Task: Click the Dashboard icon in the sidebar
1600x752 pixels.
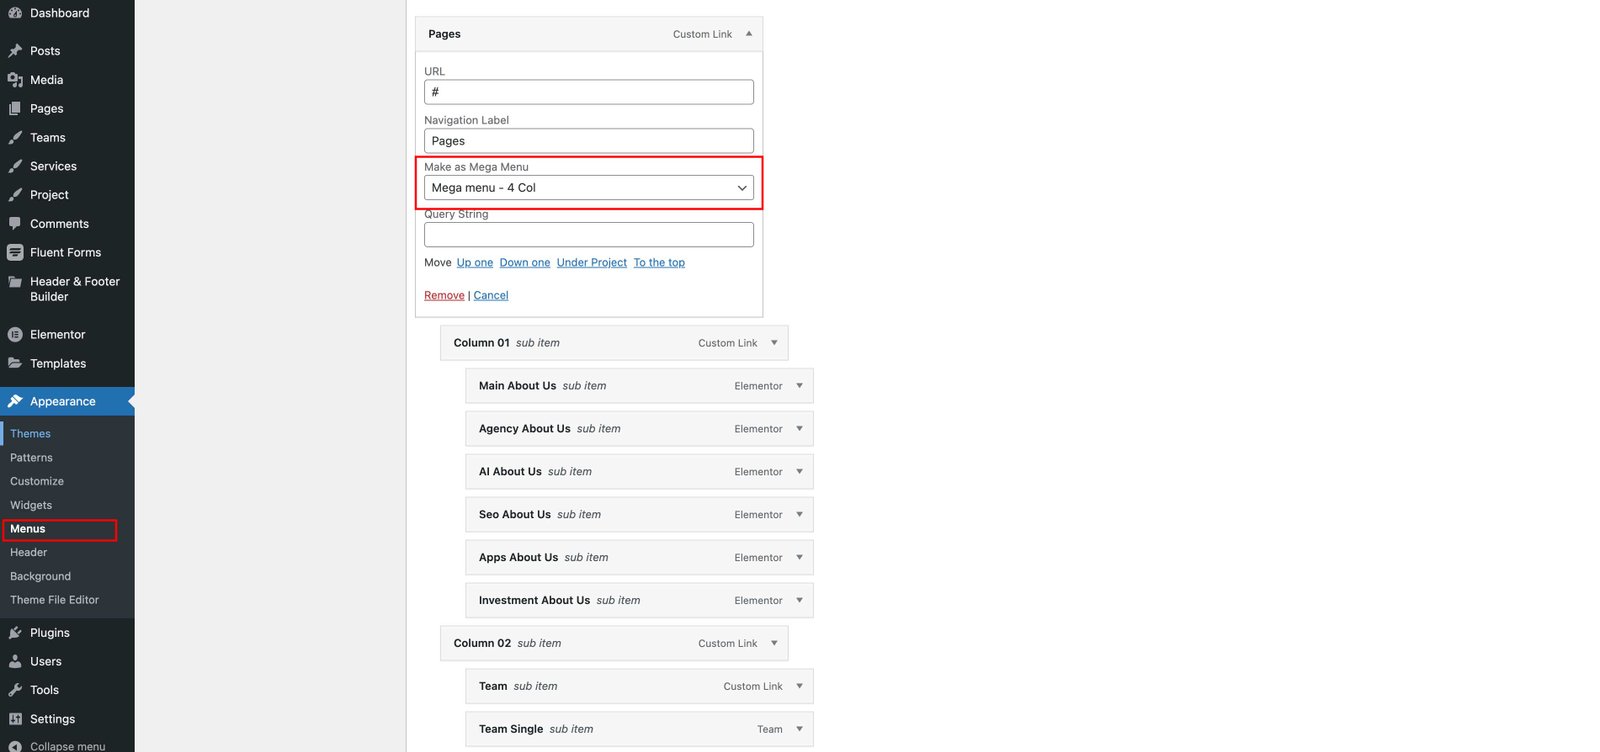Action: tap(15, 13)
